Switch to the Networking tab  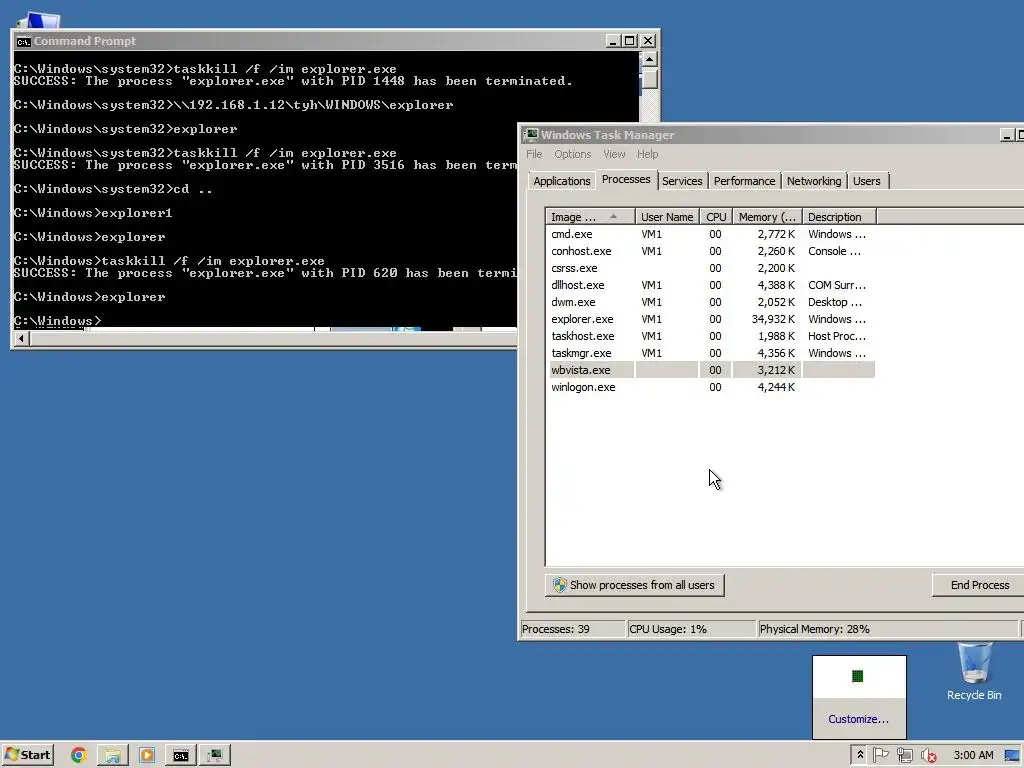[x=814, y=181]
